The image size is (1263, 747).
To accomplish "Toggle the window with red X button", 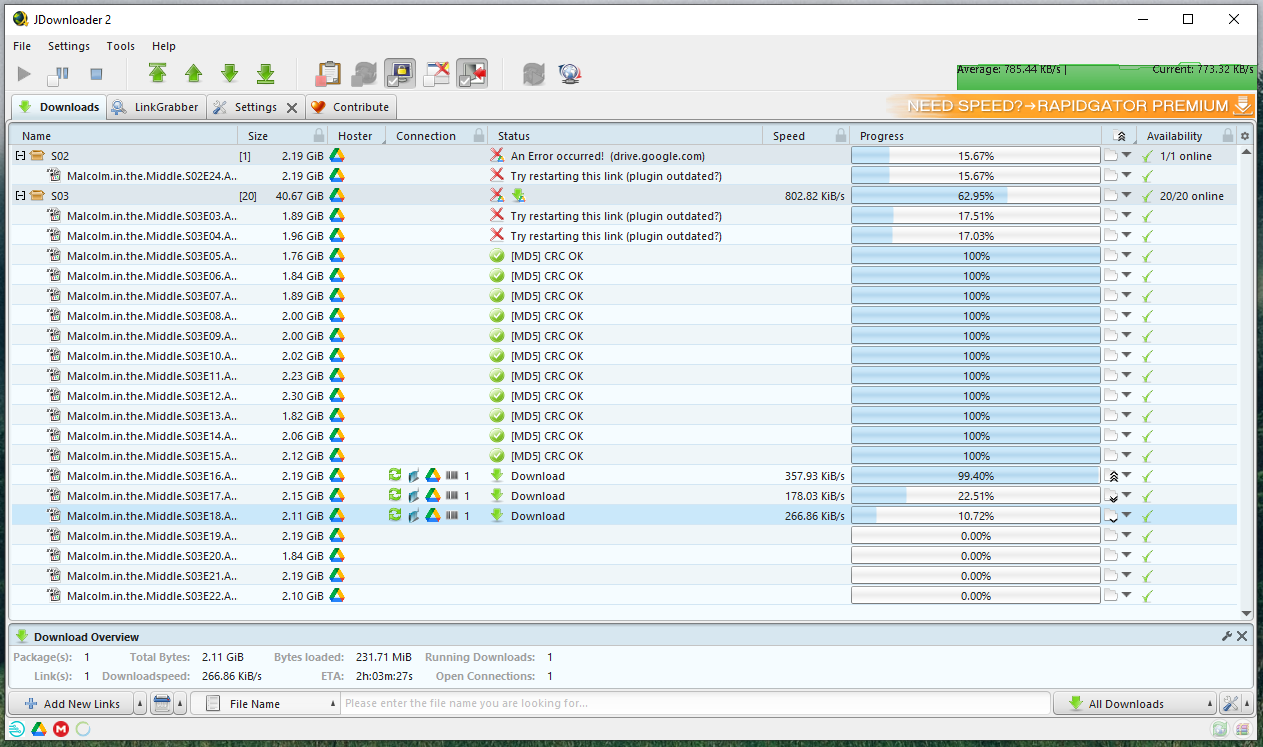I will coord(436,73).
